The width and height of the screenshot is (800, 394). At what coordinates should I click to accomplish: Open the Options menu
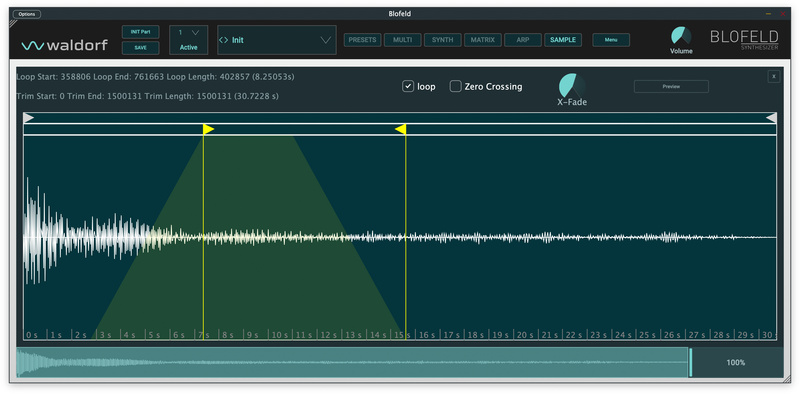click(x=27, y=14)
